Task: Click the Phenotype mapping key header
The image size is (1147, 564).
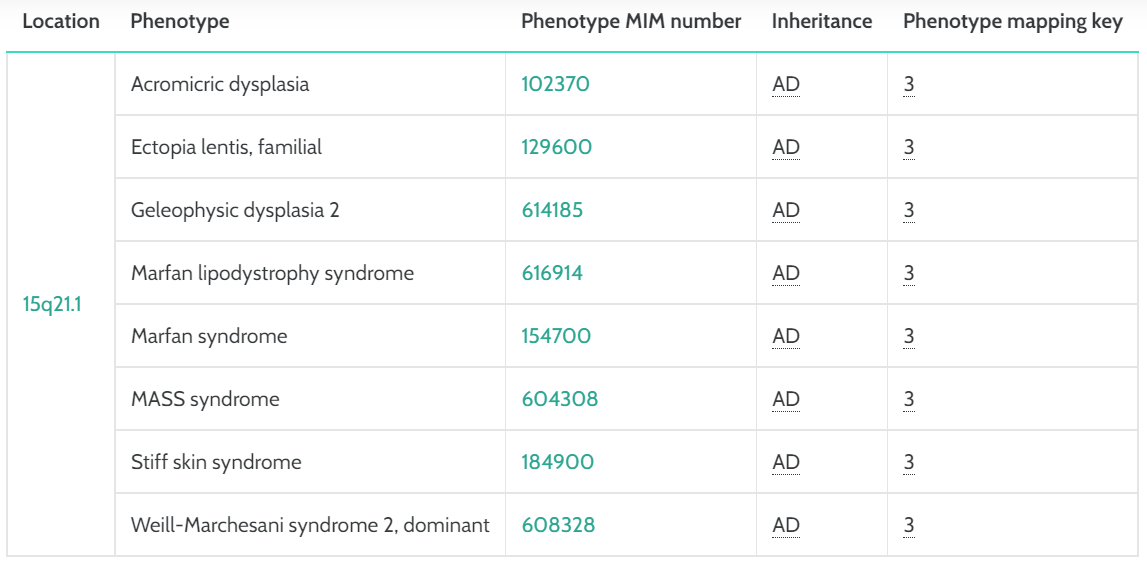Action: 1012,21
